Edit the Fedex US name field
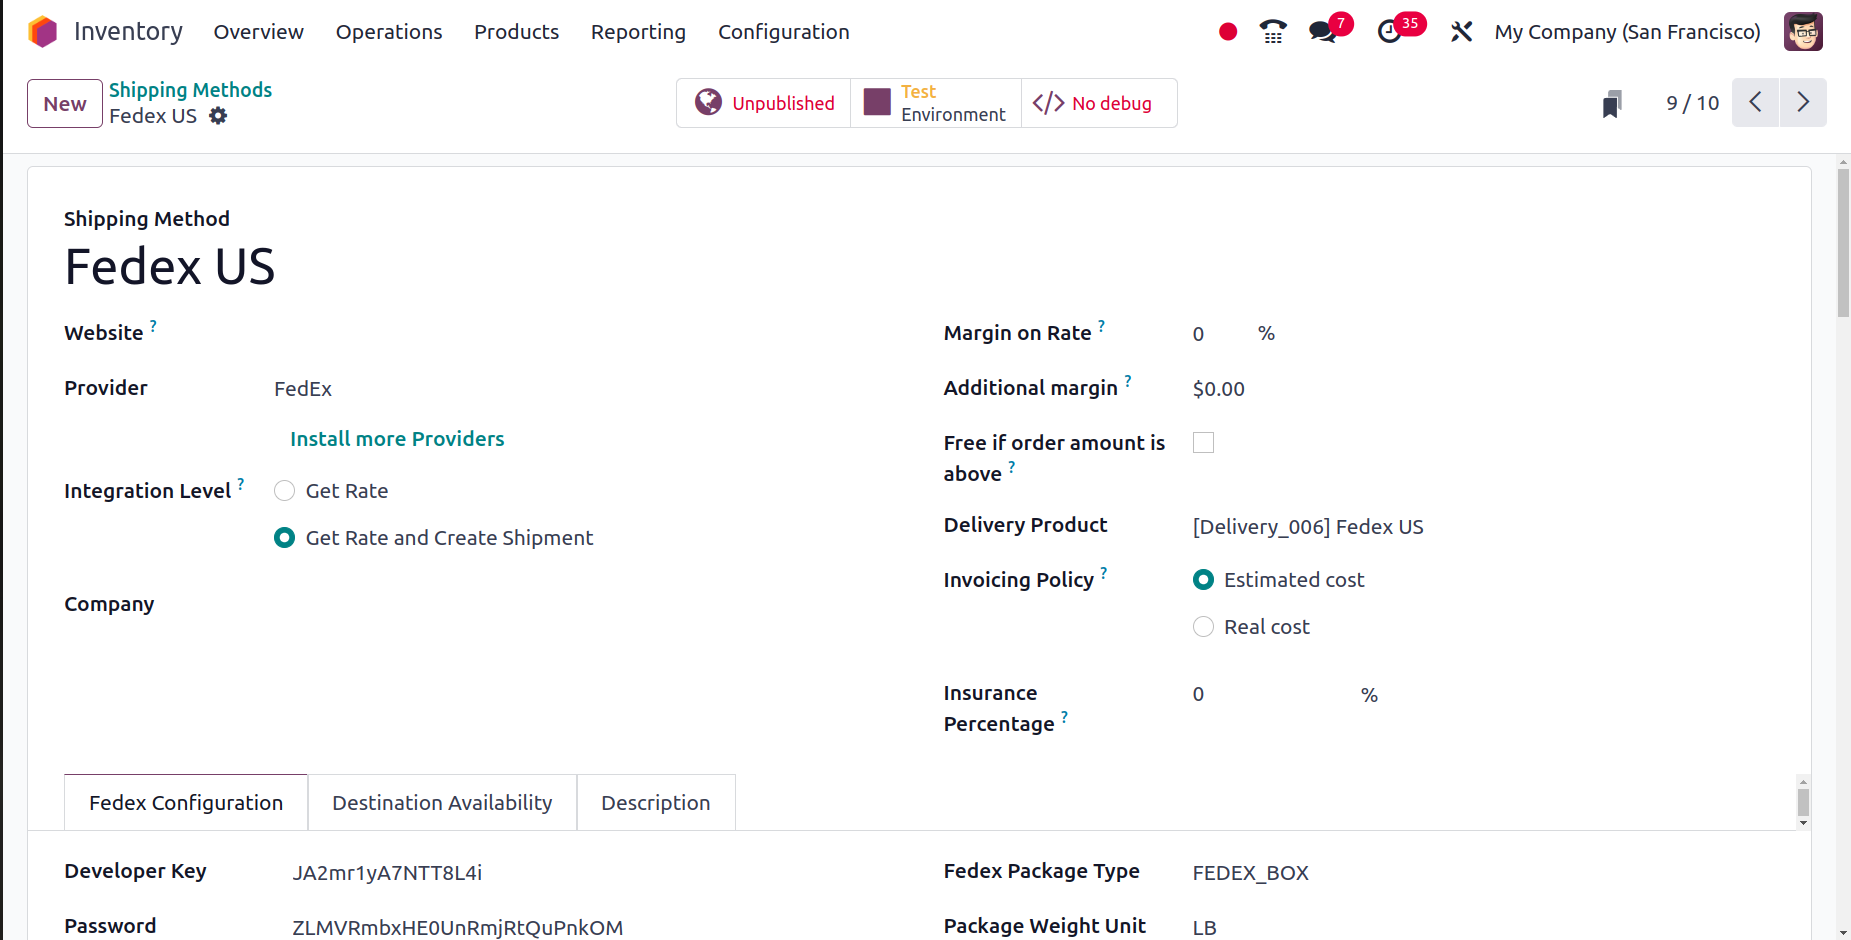1851x940 pixels. click(x=170, y=267)
